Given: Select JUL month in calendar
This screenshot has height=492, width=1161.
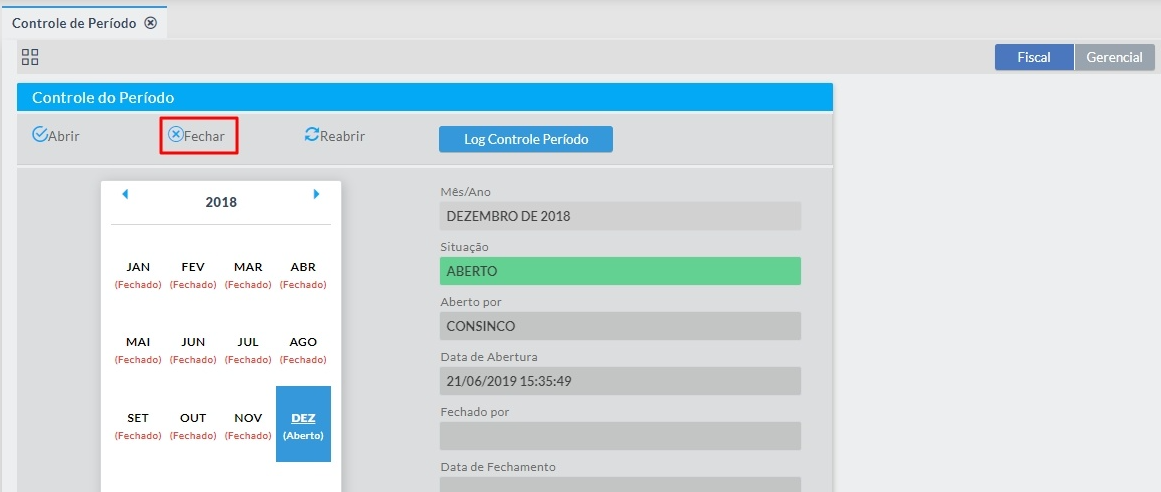Looking at the screenshot, I should 248,350.
